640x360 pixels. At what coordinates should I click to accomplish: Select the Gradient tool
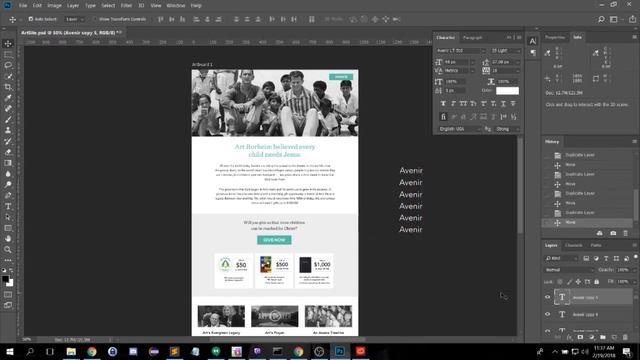(8, 163)
